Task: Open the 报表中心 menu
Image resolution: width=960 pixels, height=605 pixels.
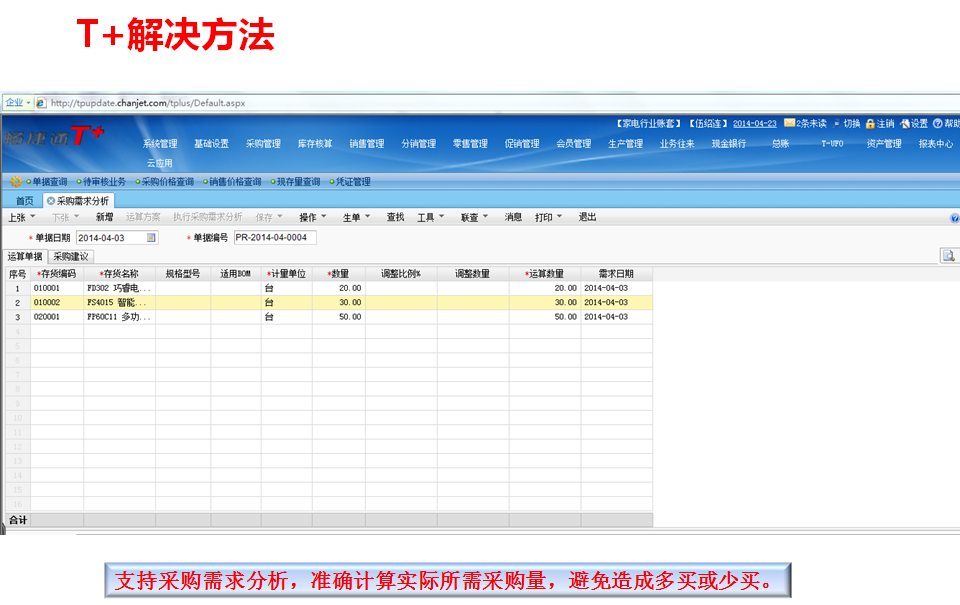Action: click(x=936, y=144)
